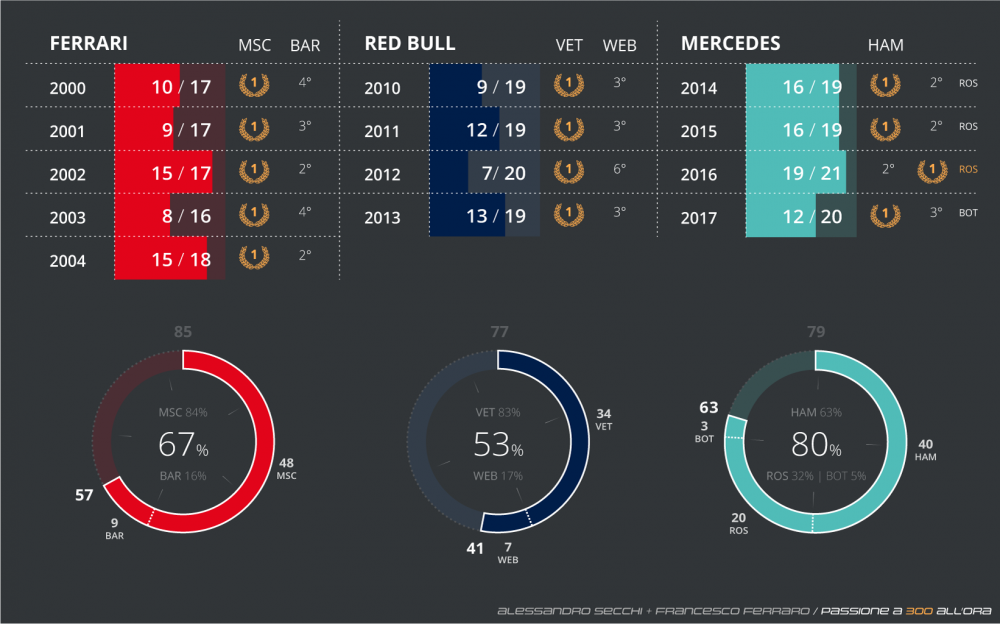Click the laurel wreath in Red Bull's 2010 row
The width and height of the screenshot is (1000, 624).
tap(568, 86)
